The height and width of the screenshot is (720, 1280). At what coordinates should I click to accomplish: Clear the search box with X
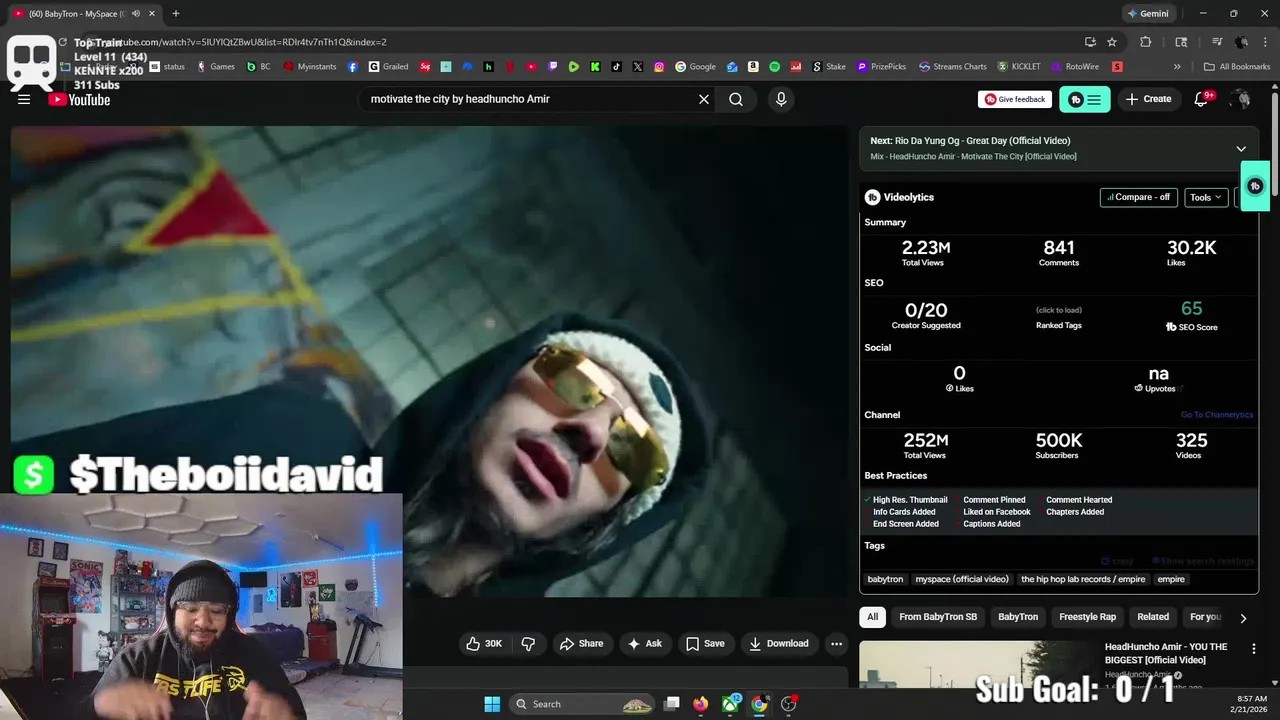coord(704,99)
